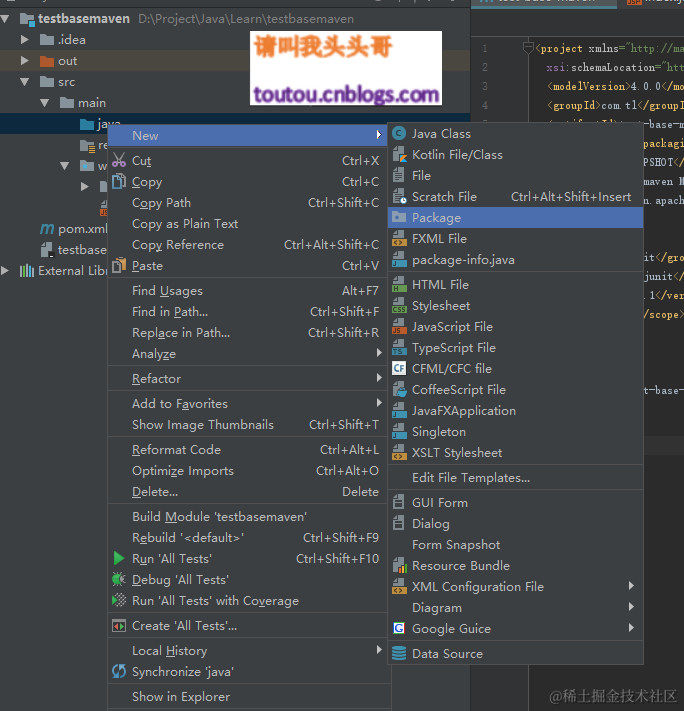Expand the .idea folder
The height and width of the screenshot is (711, 684).
(x=25, y=40)
